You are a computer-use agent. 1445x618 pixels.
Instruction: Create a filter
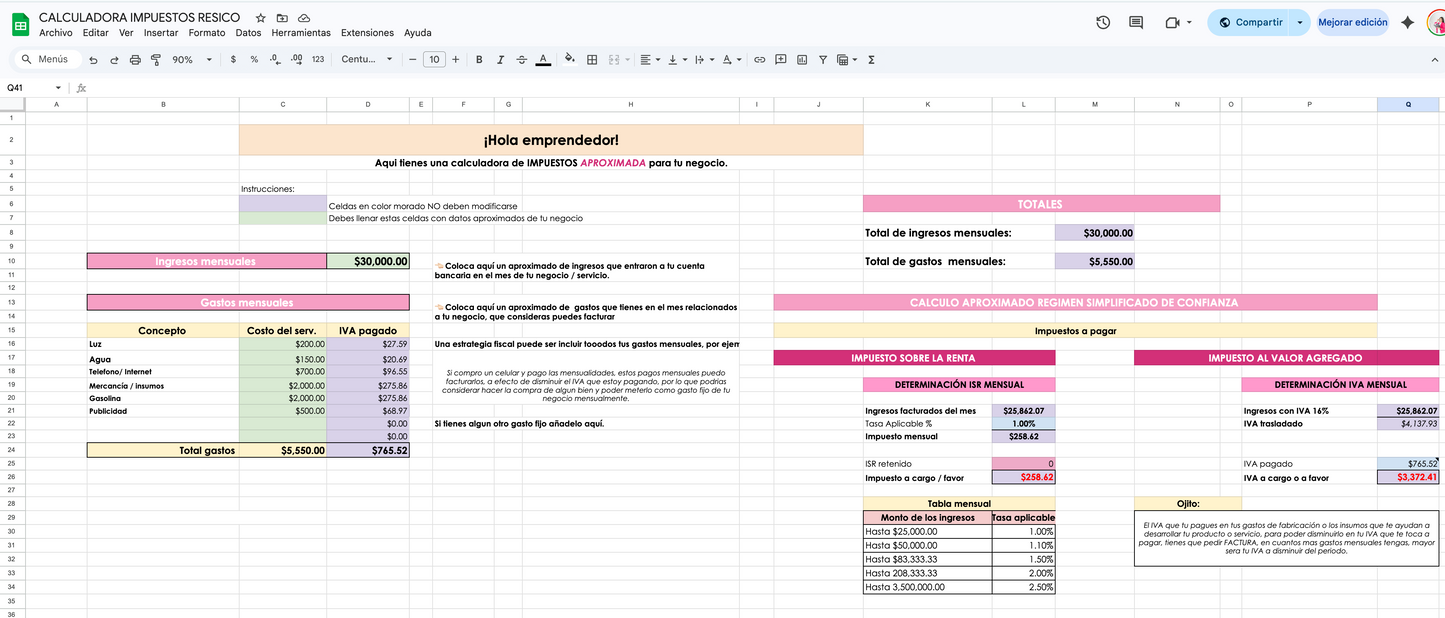pyautogui.click(x=822, y=59)
